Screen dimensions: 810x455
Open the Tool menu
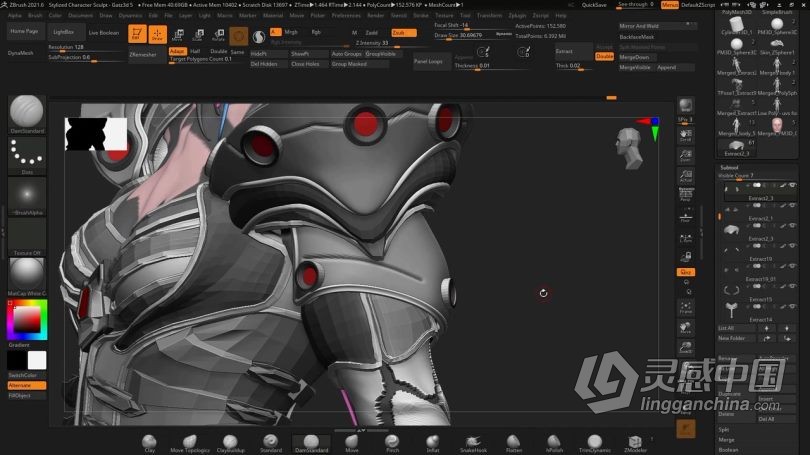[x=465, y=15]
